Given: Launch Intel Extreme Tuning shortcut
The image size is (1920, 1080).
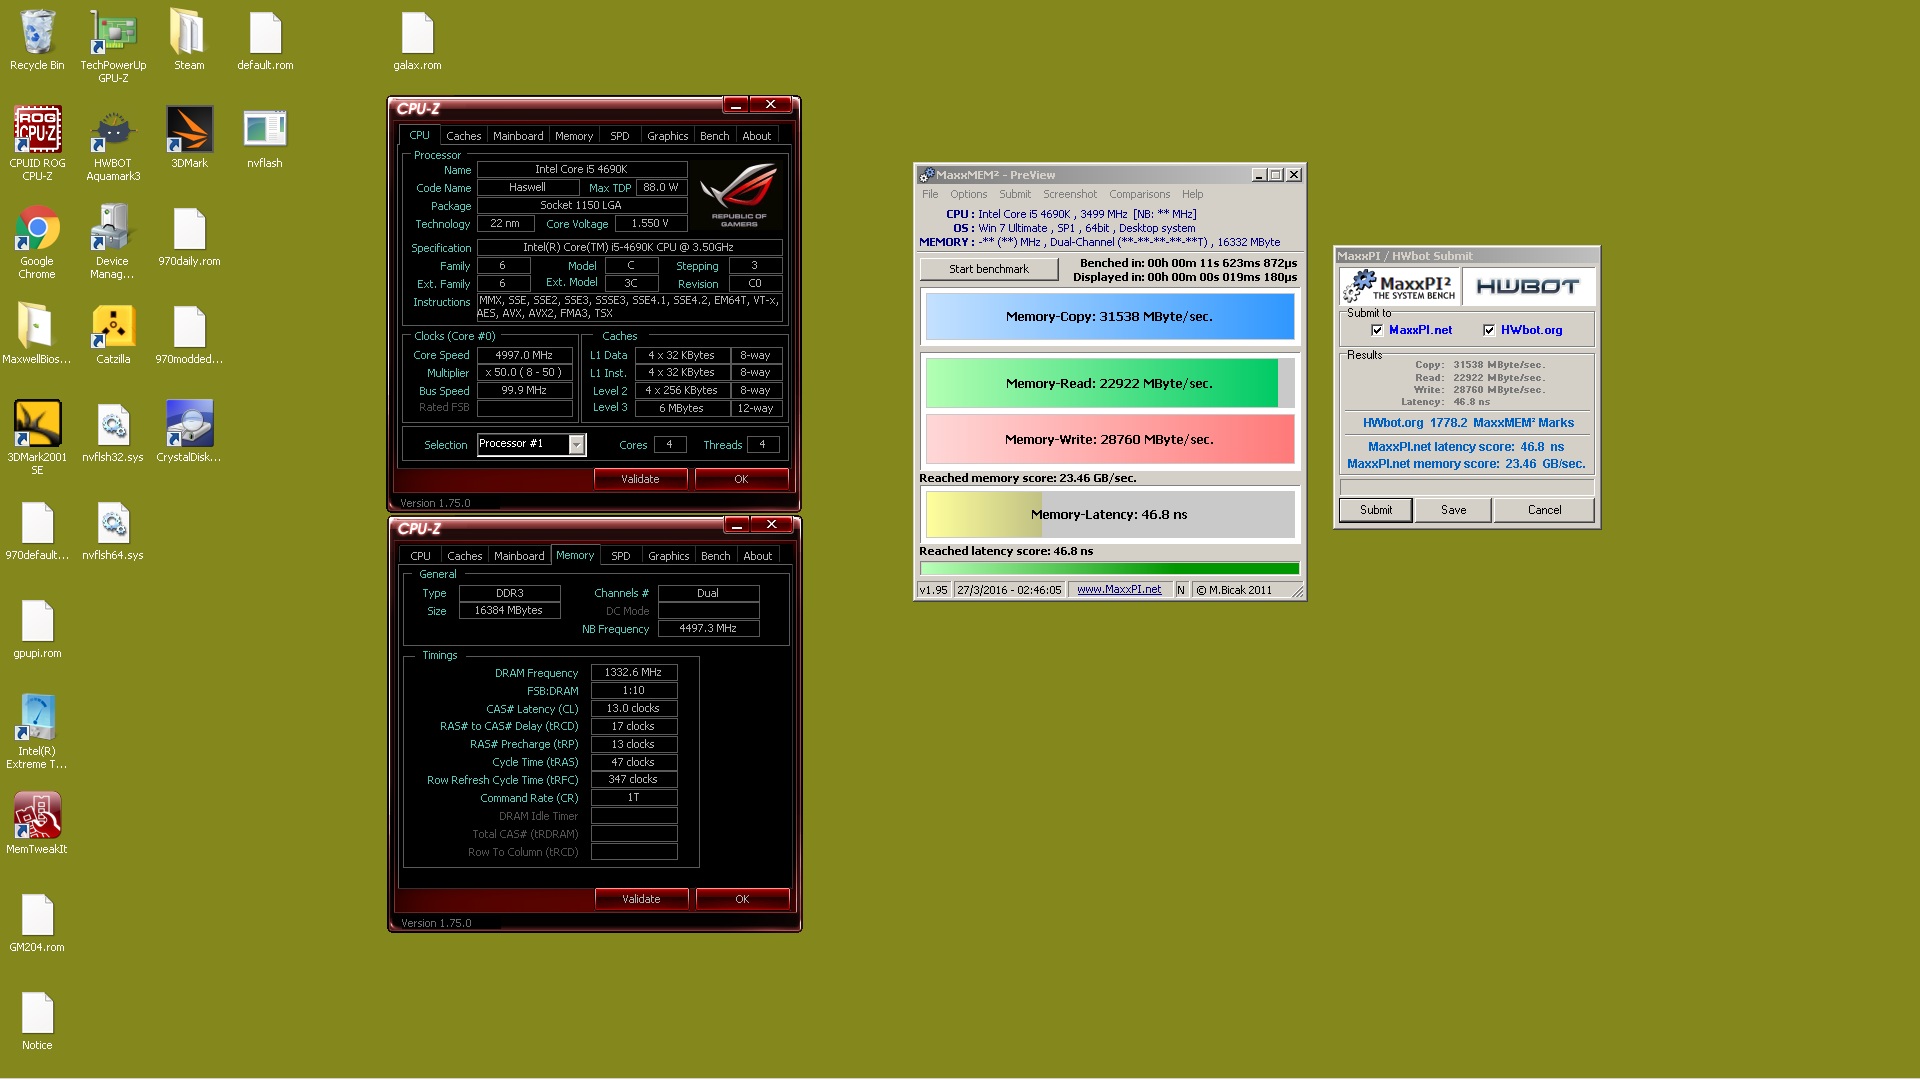Looking at the screenshot, I should click(x=37, y=732).
